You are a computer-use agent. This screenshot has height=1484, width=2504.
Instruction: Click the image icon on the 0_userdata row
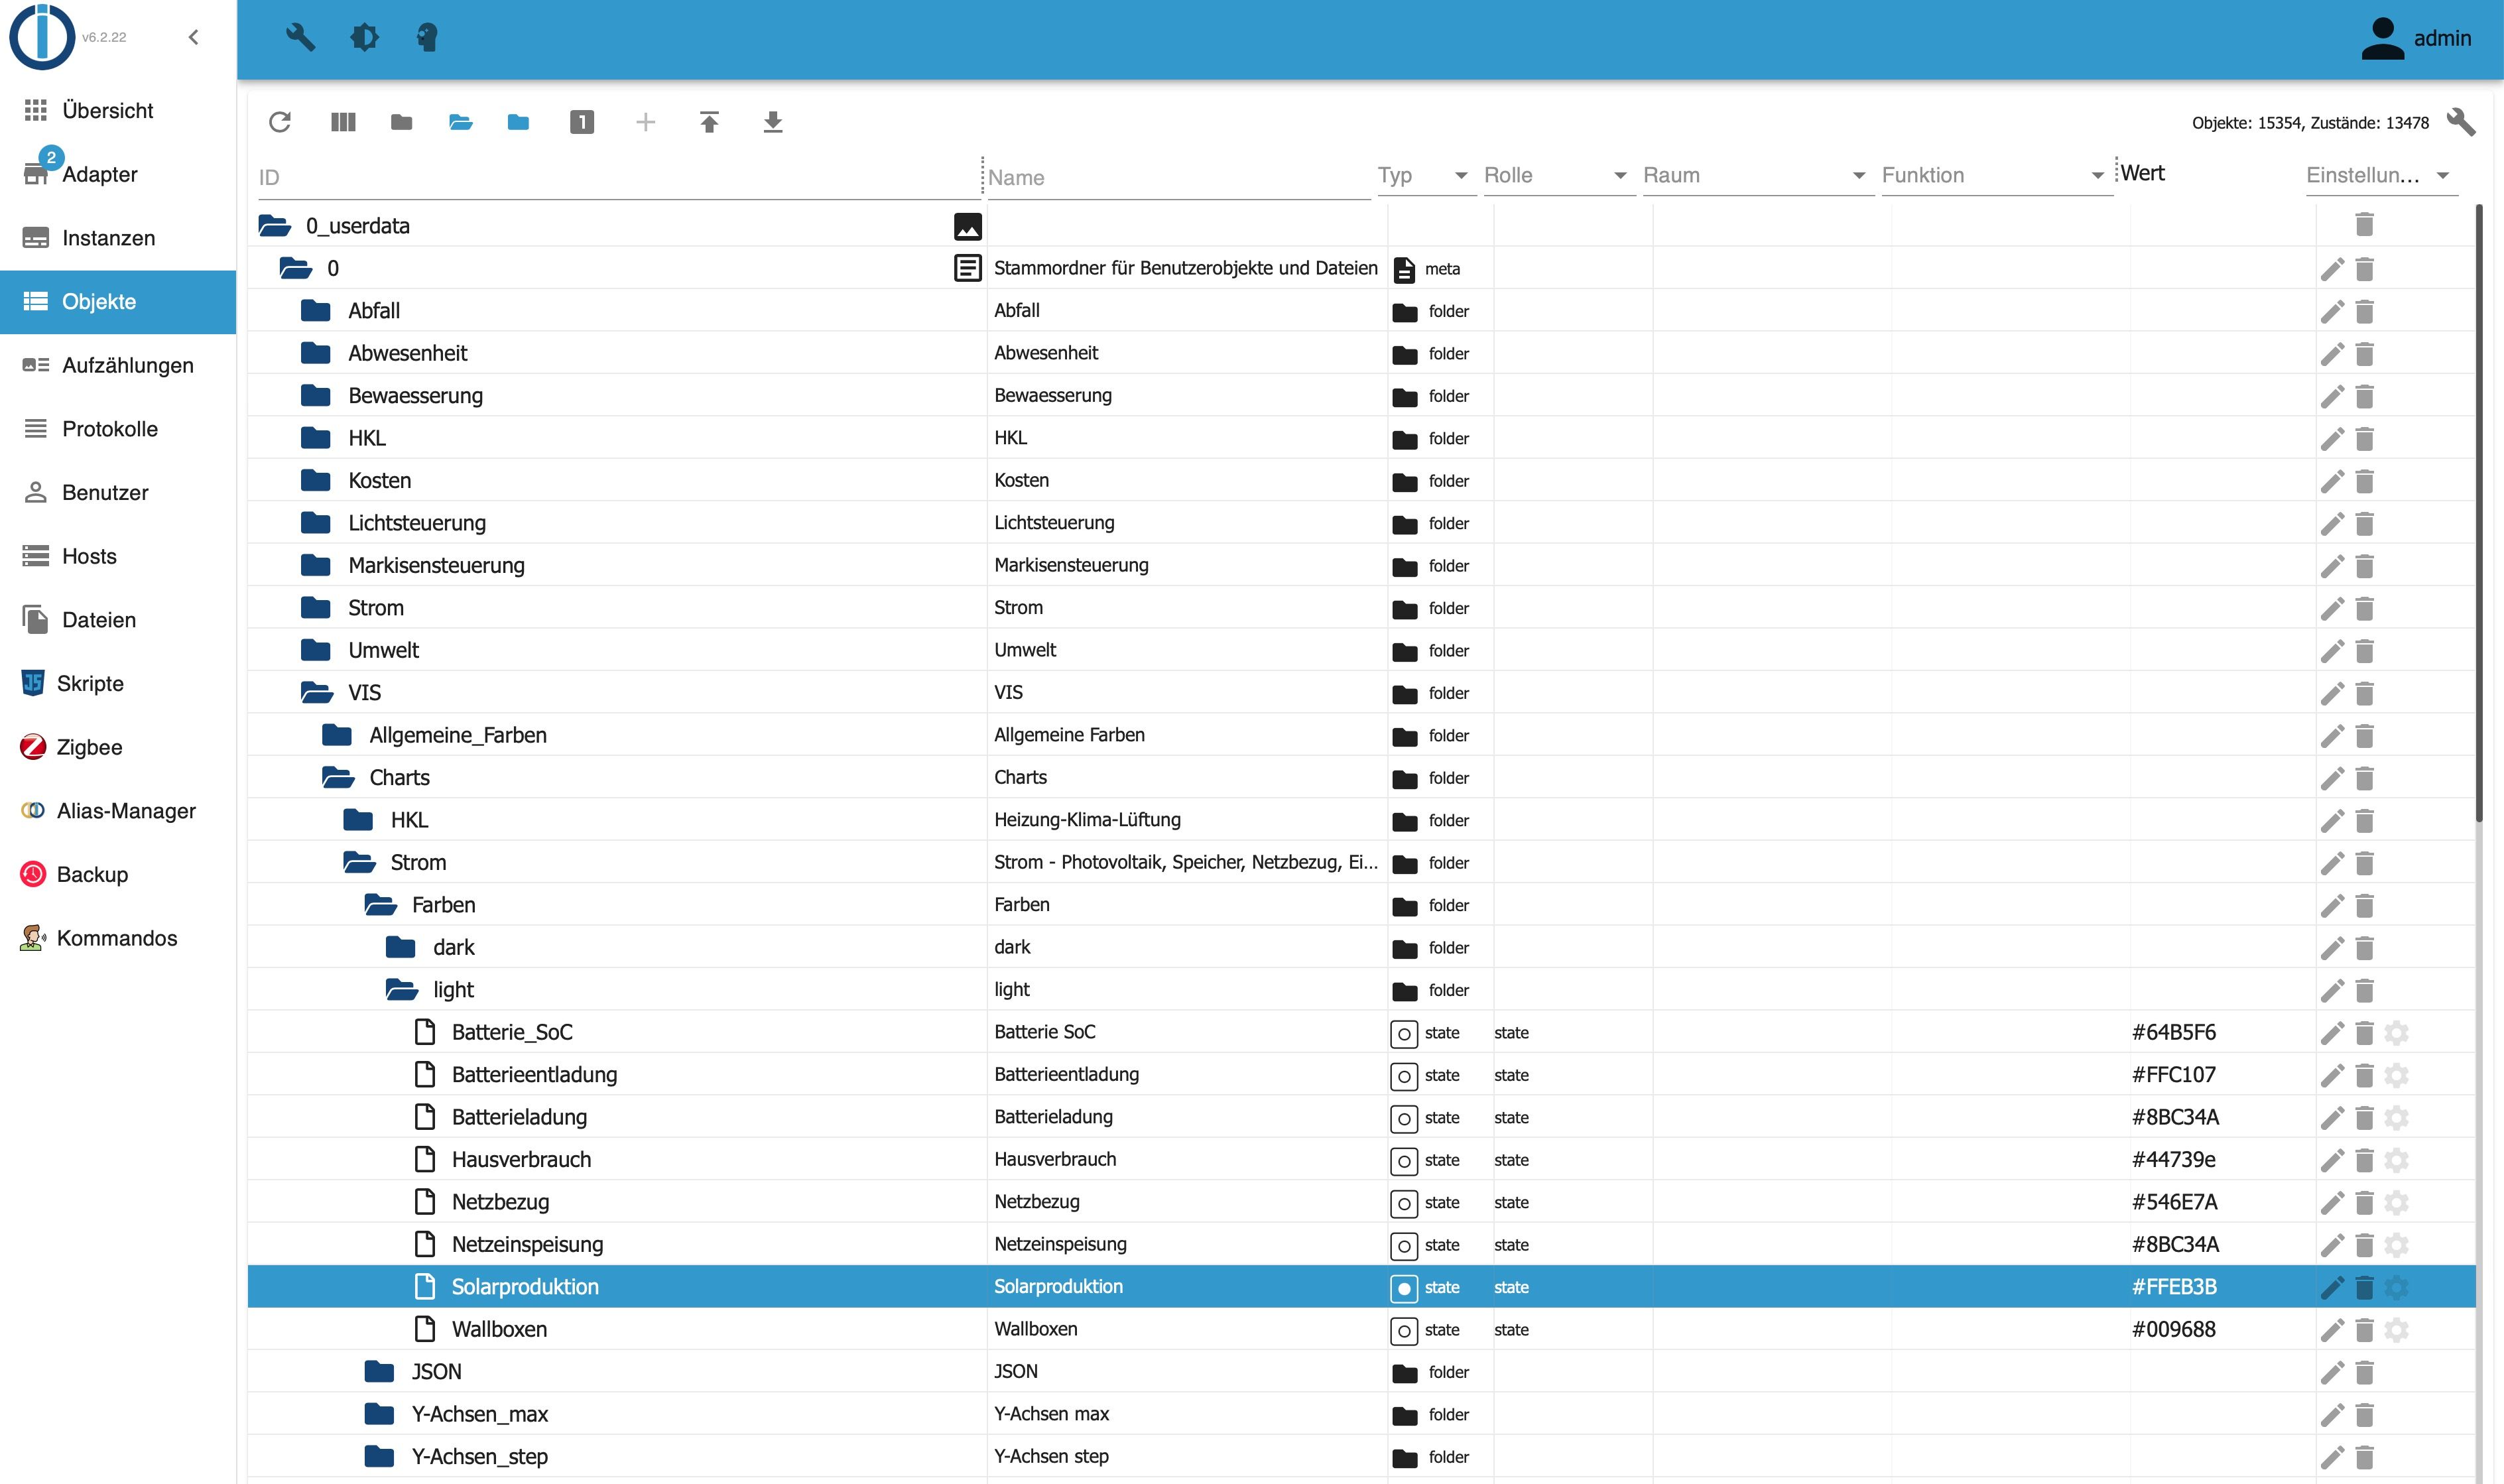(x=967, y=227)
